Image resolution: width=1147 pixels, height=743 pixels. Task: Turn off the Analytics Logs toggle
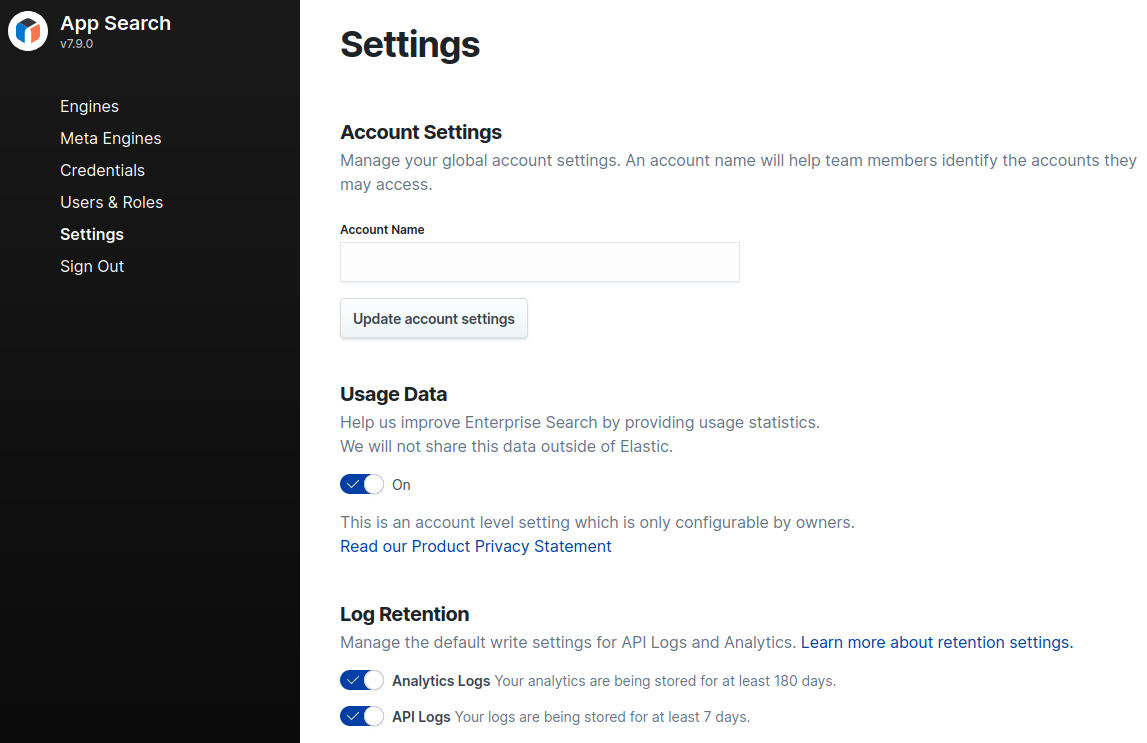[361, 680]
